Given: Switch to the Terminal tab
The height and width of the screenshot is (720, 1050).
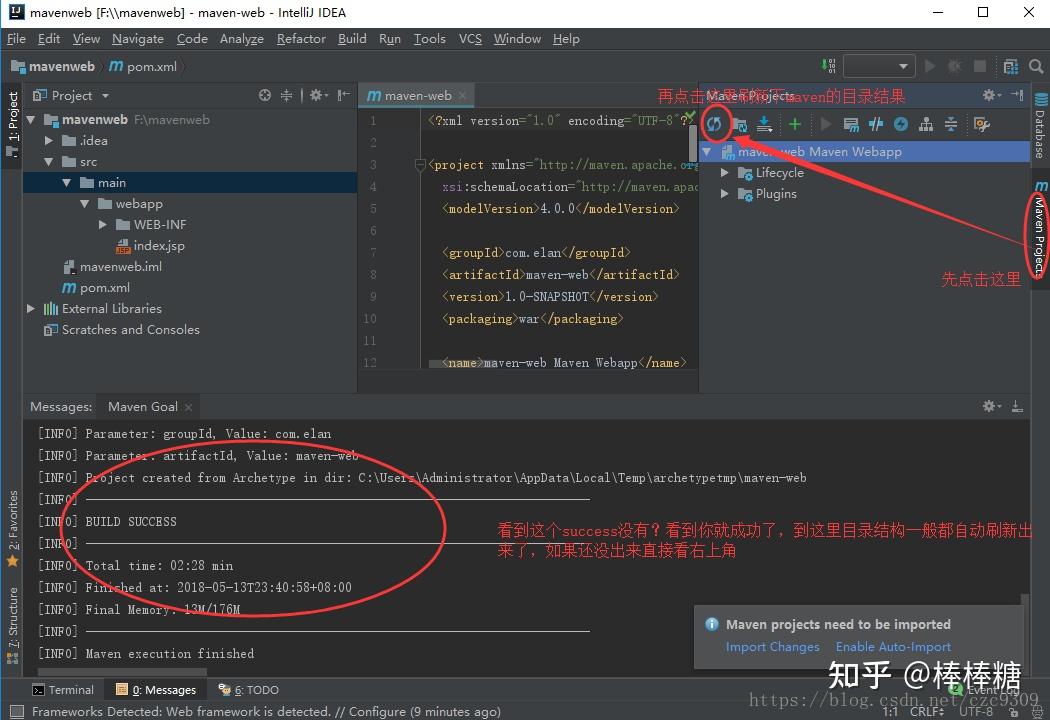Looking at the screenshot, I should 64,689.
